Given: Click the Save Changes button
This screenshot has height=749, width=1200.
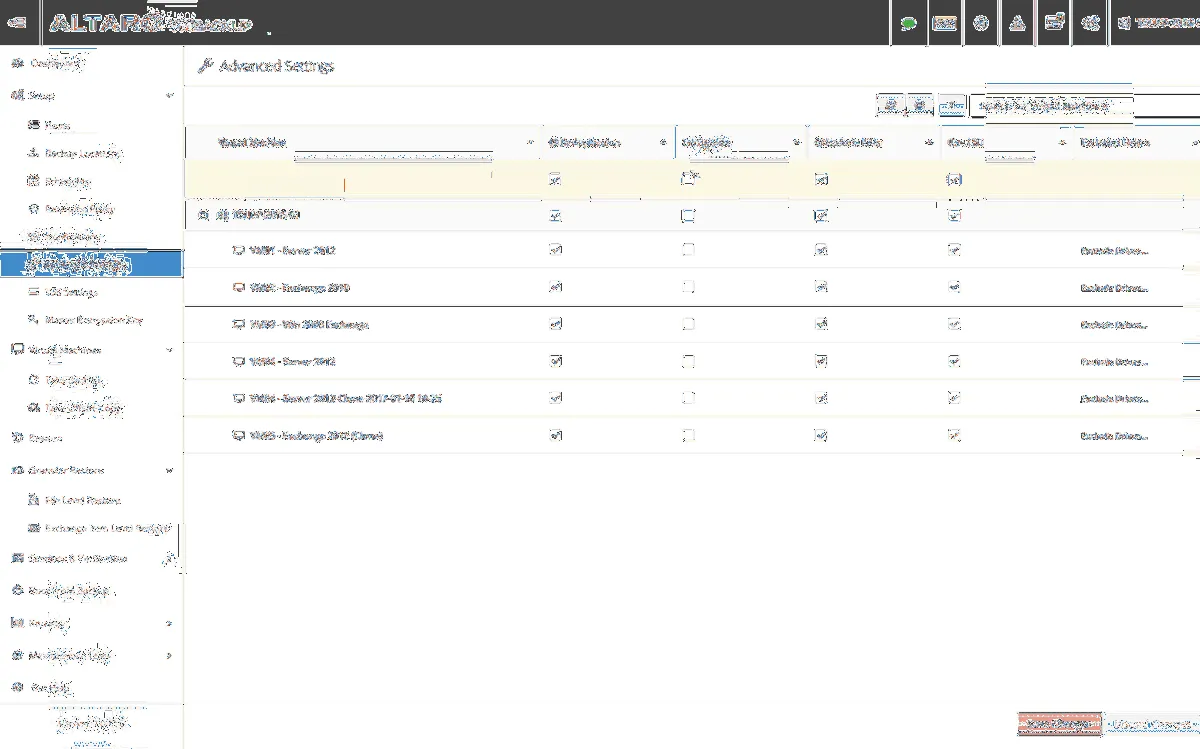Looking at the screenshot, I should click(x=1059, y=724).
